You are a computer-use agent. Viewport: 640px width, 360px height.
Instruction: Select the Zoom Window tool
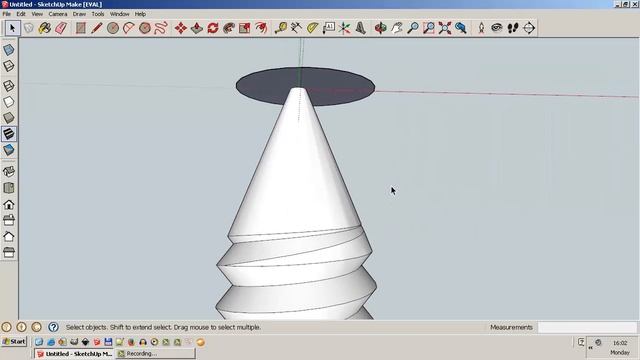(429, 28)
